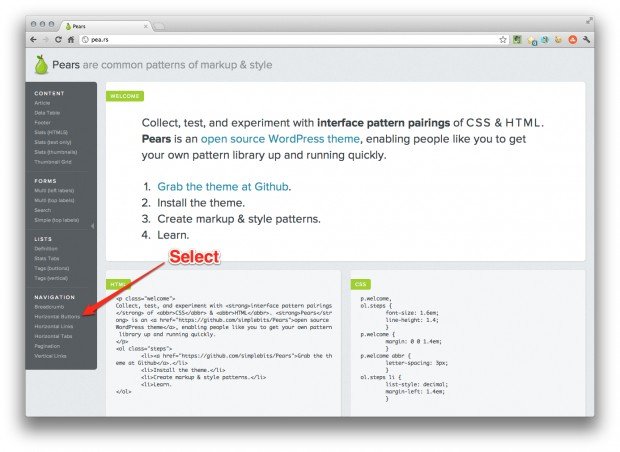Open the yellow extension with the blue badge
Screen dimensions: 620x452
pos(532,40)
